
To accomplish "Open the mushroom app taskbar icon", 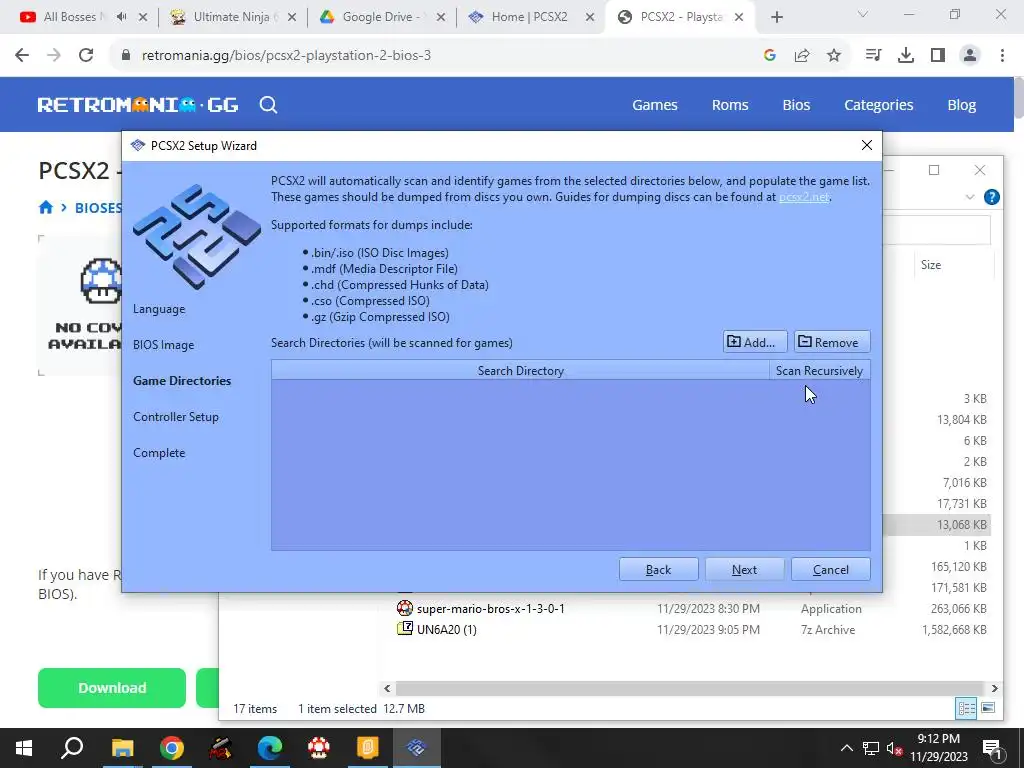I will pos(319,748).
